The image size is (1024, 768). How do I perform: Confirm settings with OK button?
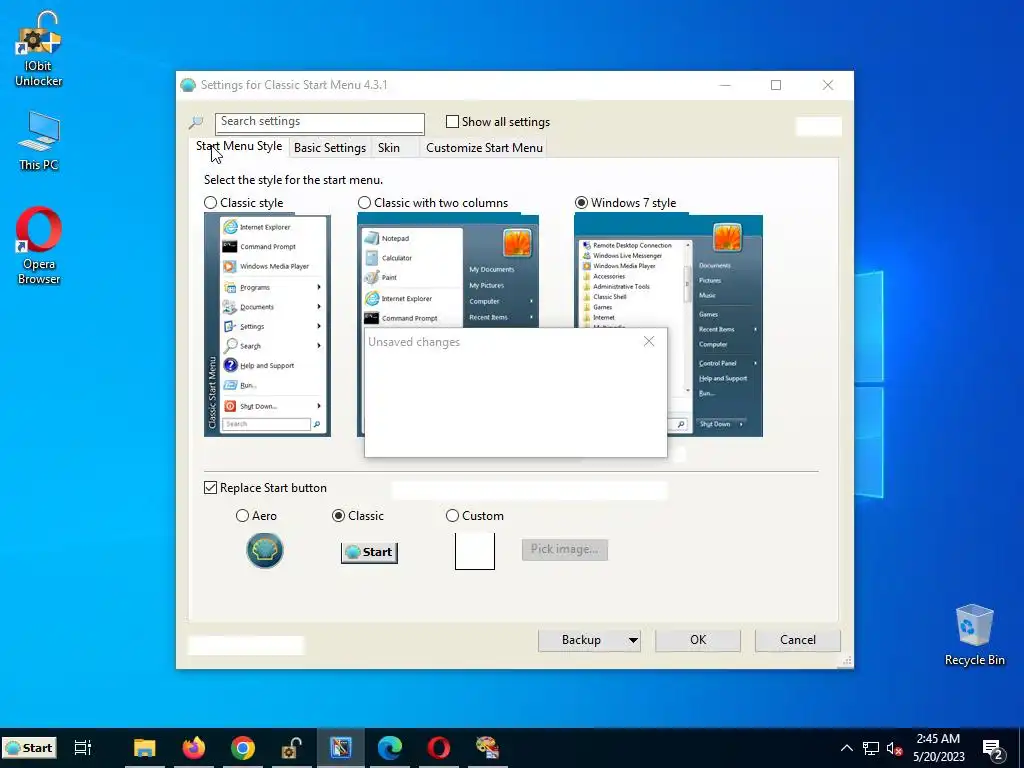698,640
